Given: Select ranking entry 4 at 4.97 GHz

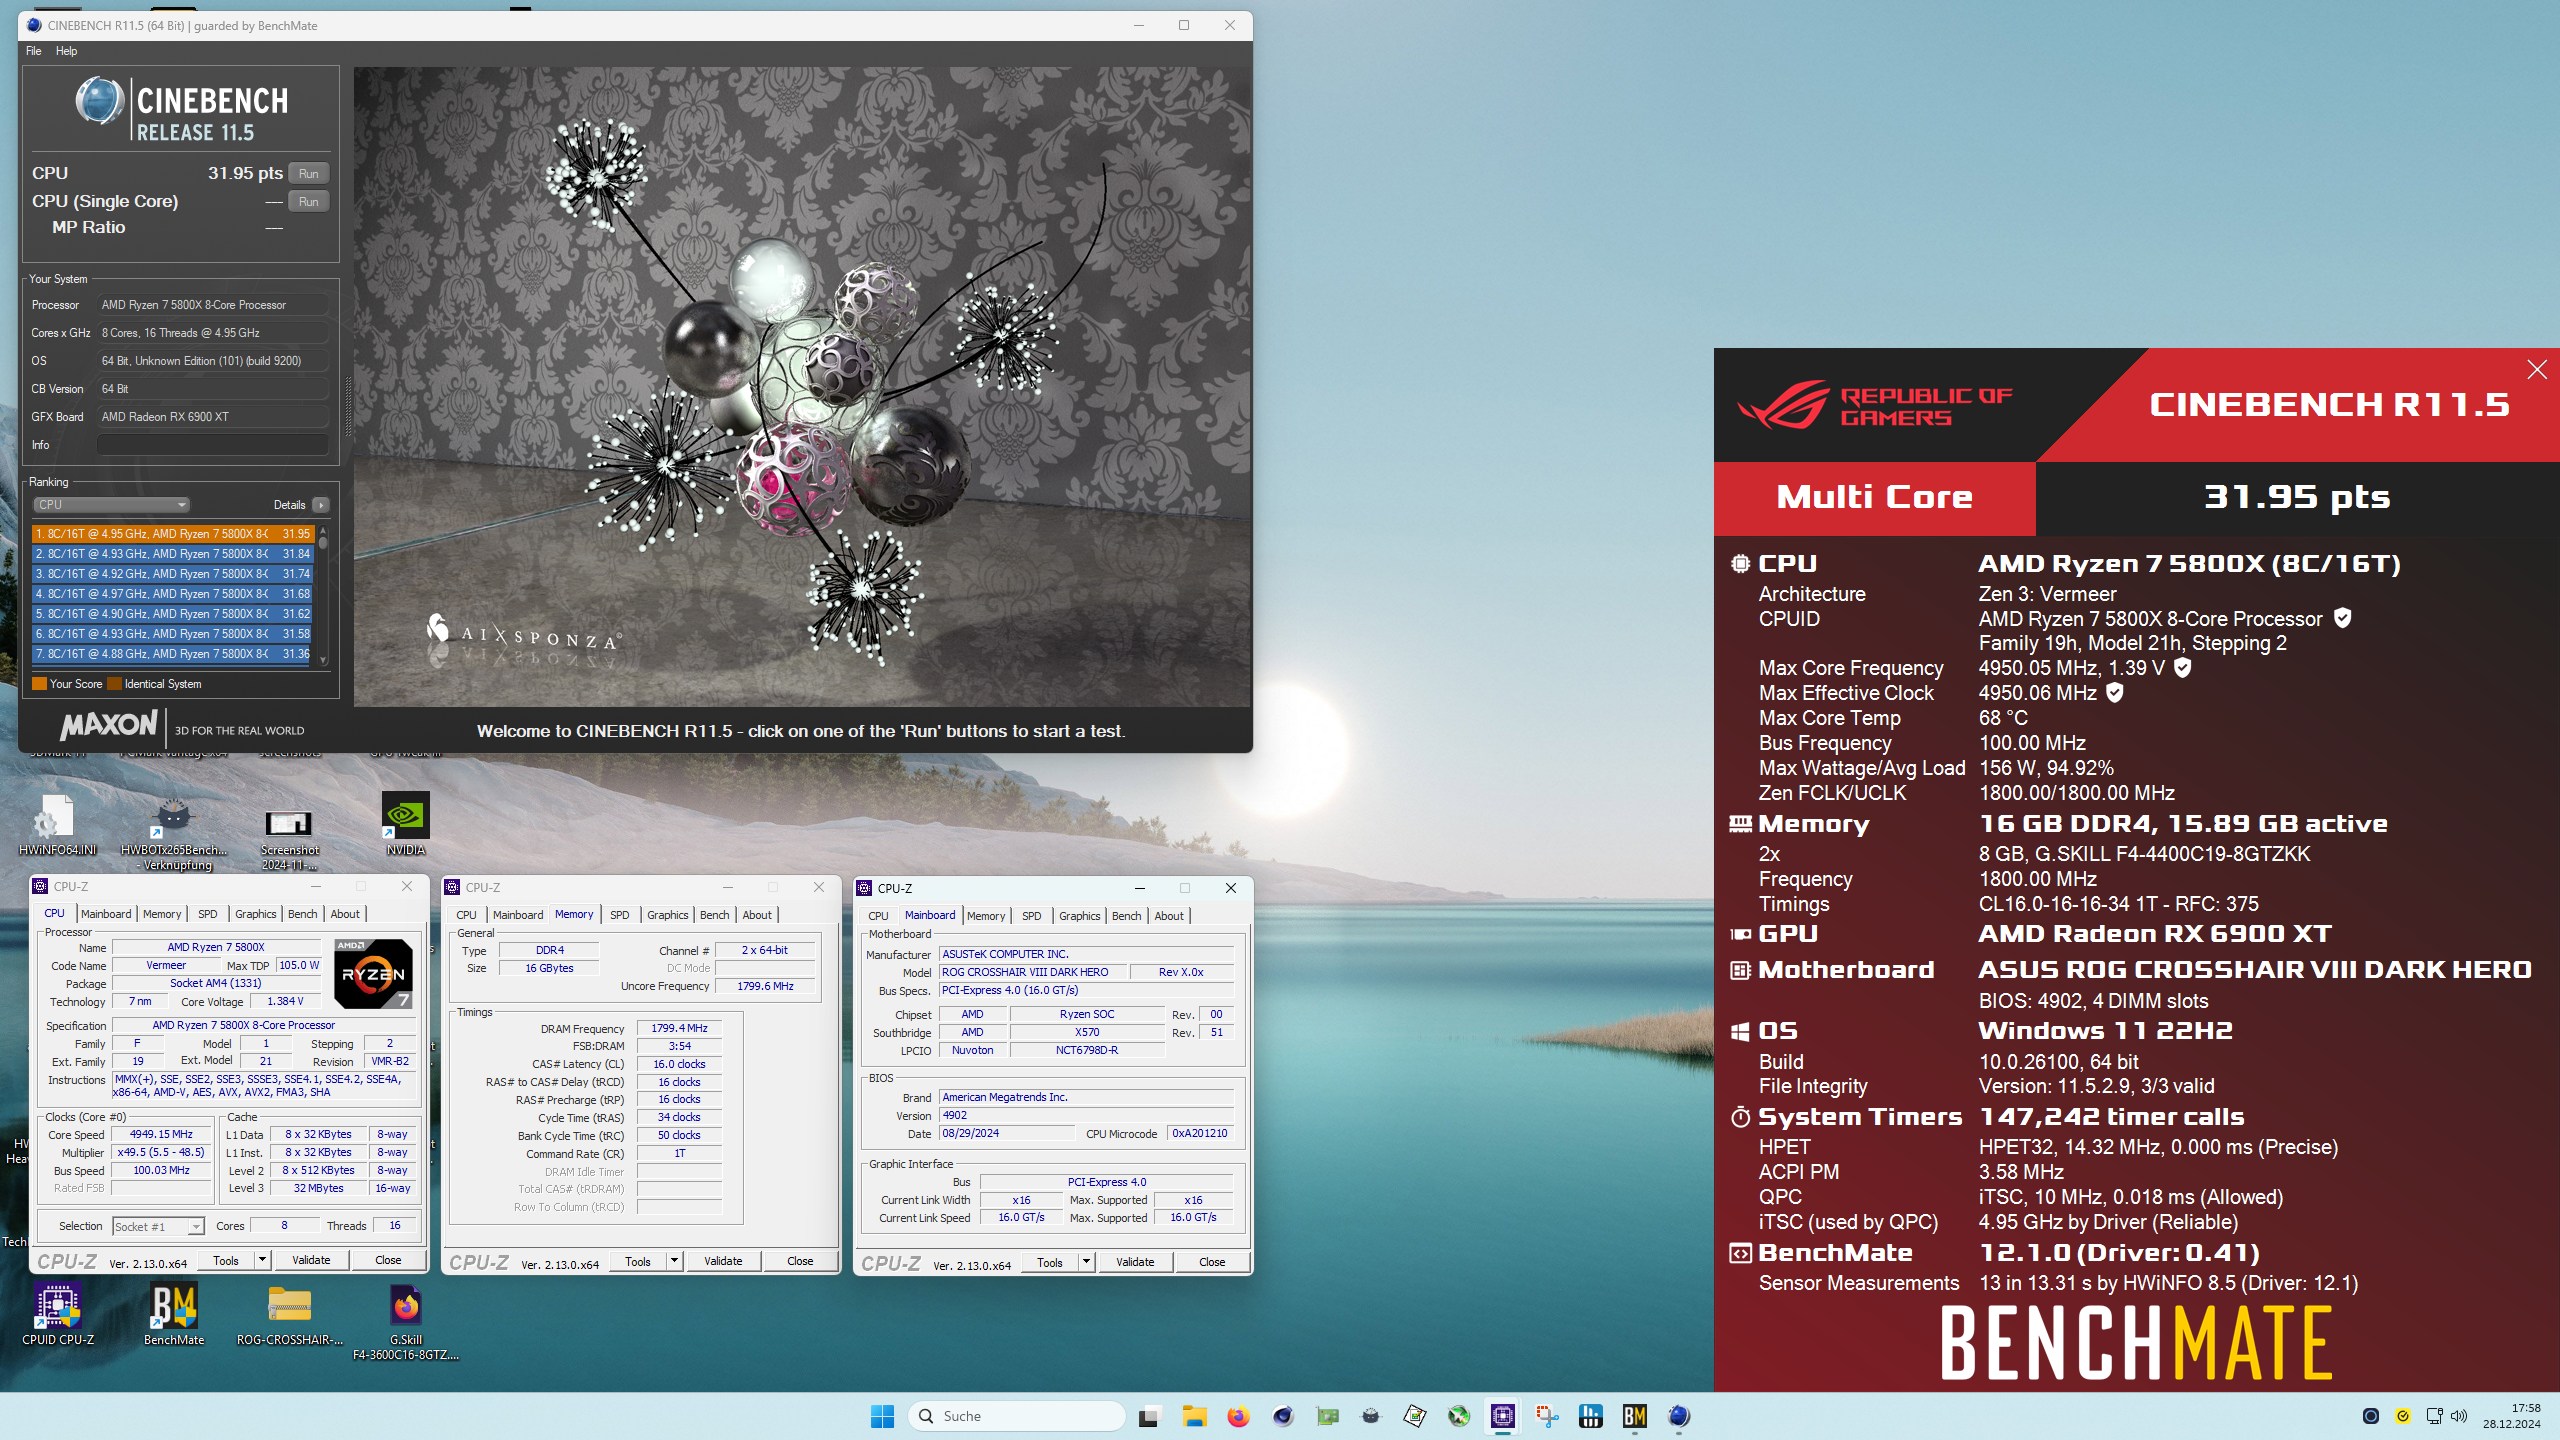Looking at the screenshot, I should click(173, 594).
